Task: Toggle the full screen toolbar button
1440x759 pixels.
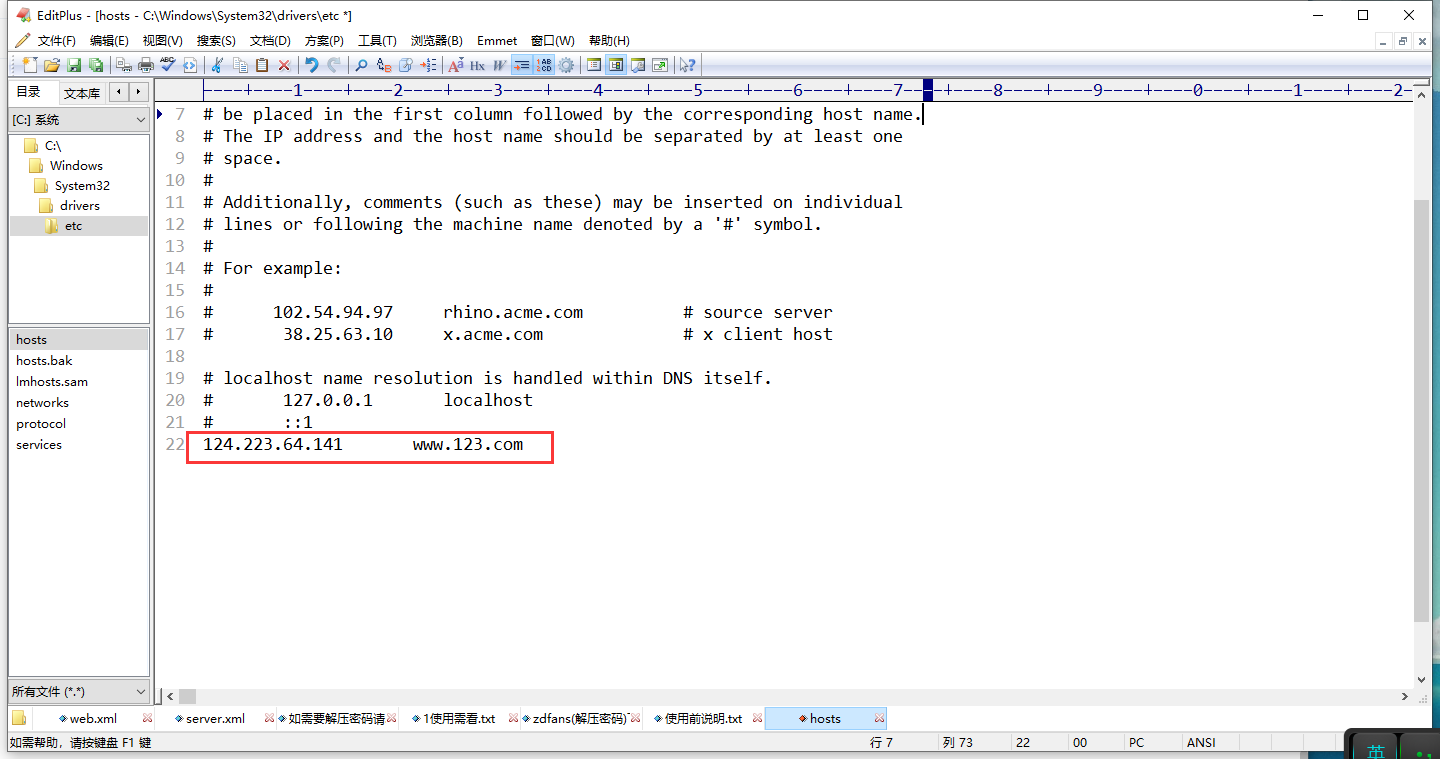Action: click(x=660, y=65)
